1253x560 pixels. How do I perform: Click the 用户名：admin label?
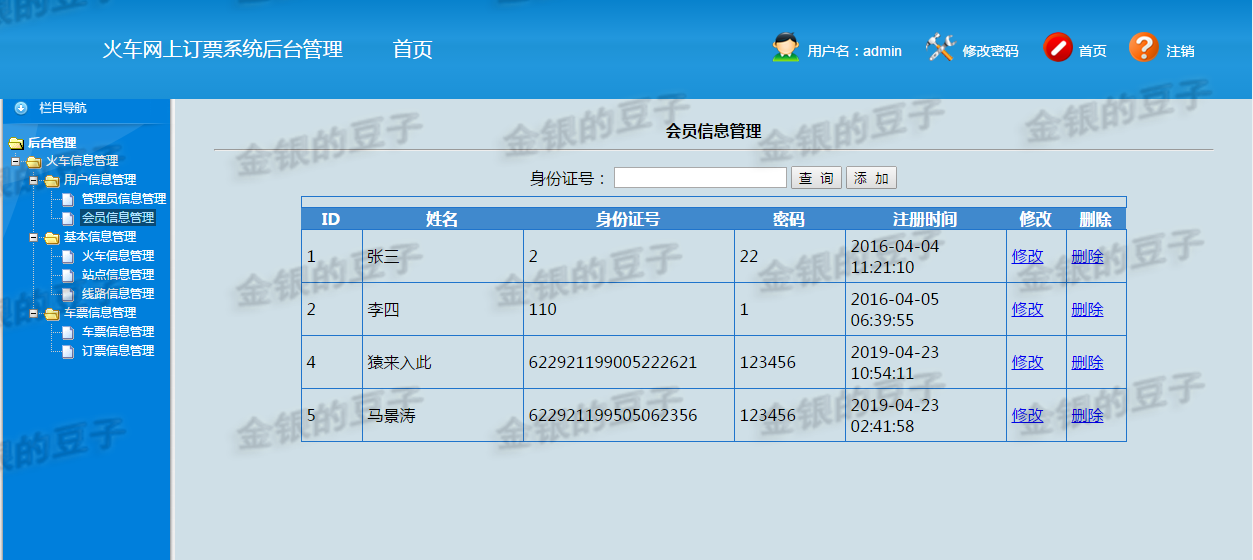(855, 51)
